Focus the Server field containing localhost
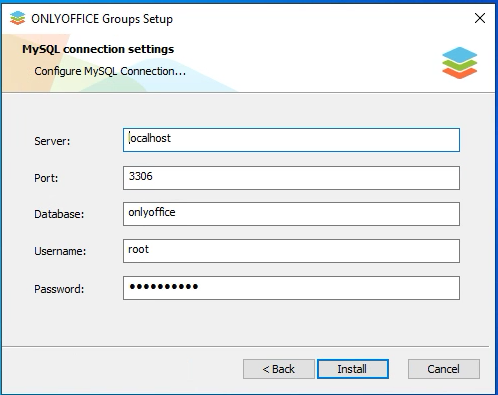498x395 pixels. click(291, 140)
